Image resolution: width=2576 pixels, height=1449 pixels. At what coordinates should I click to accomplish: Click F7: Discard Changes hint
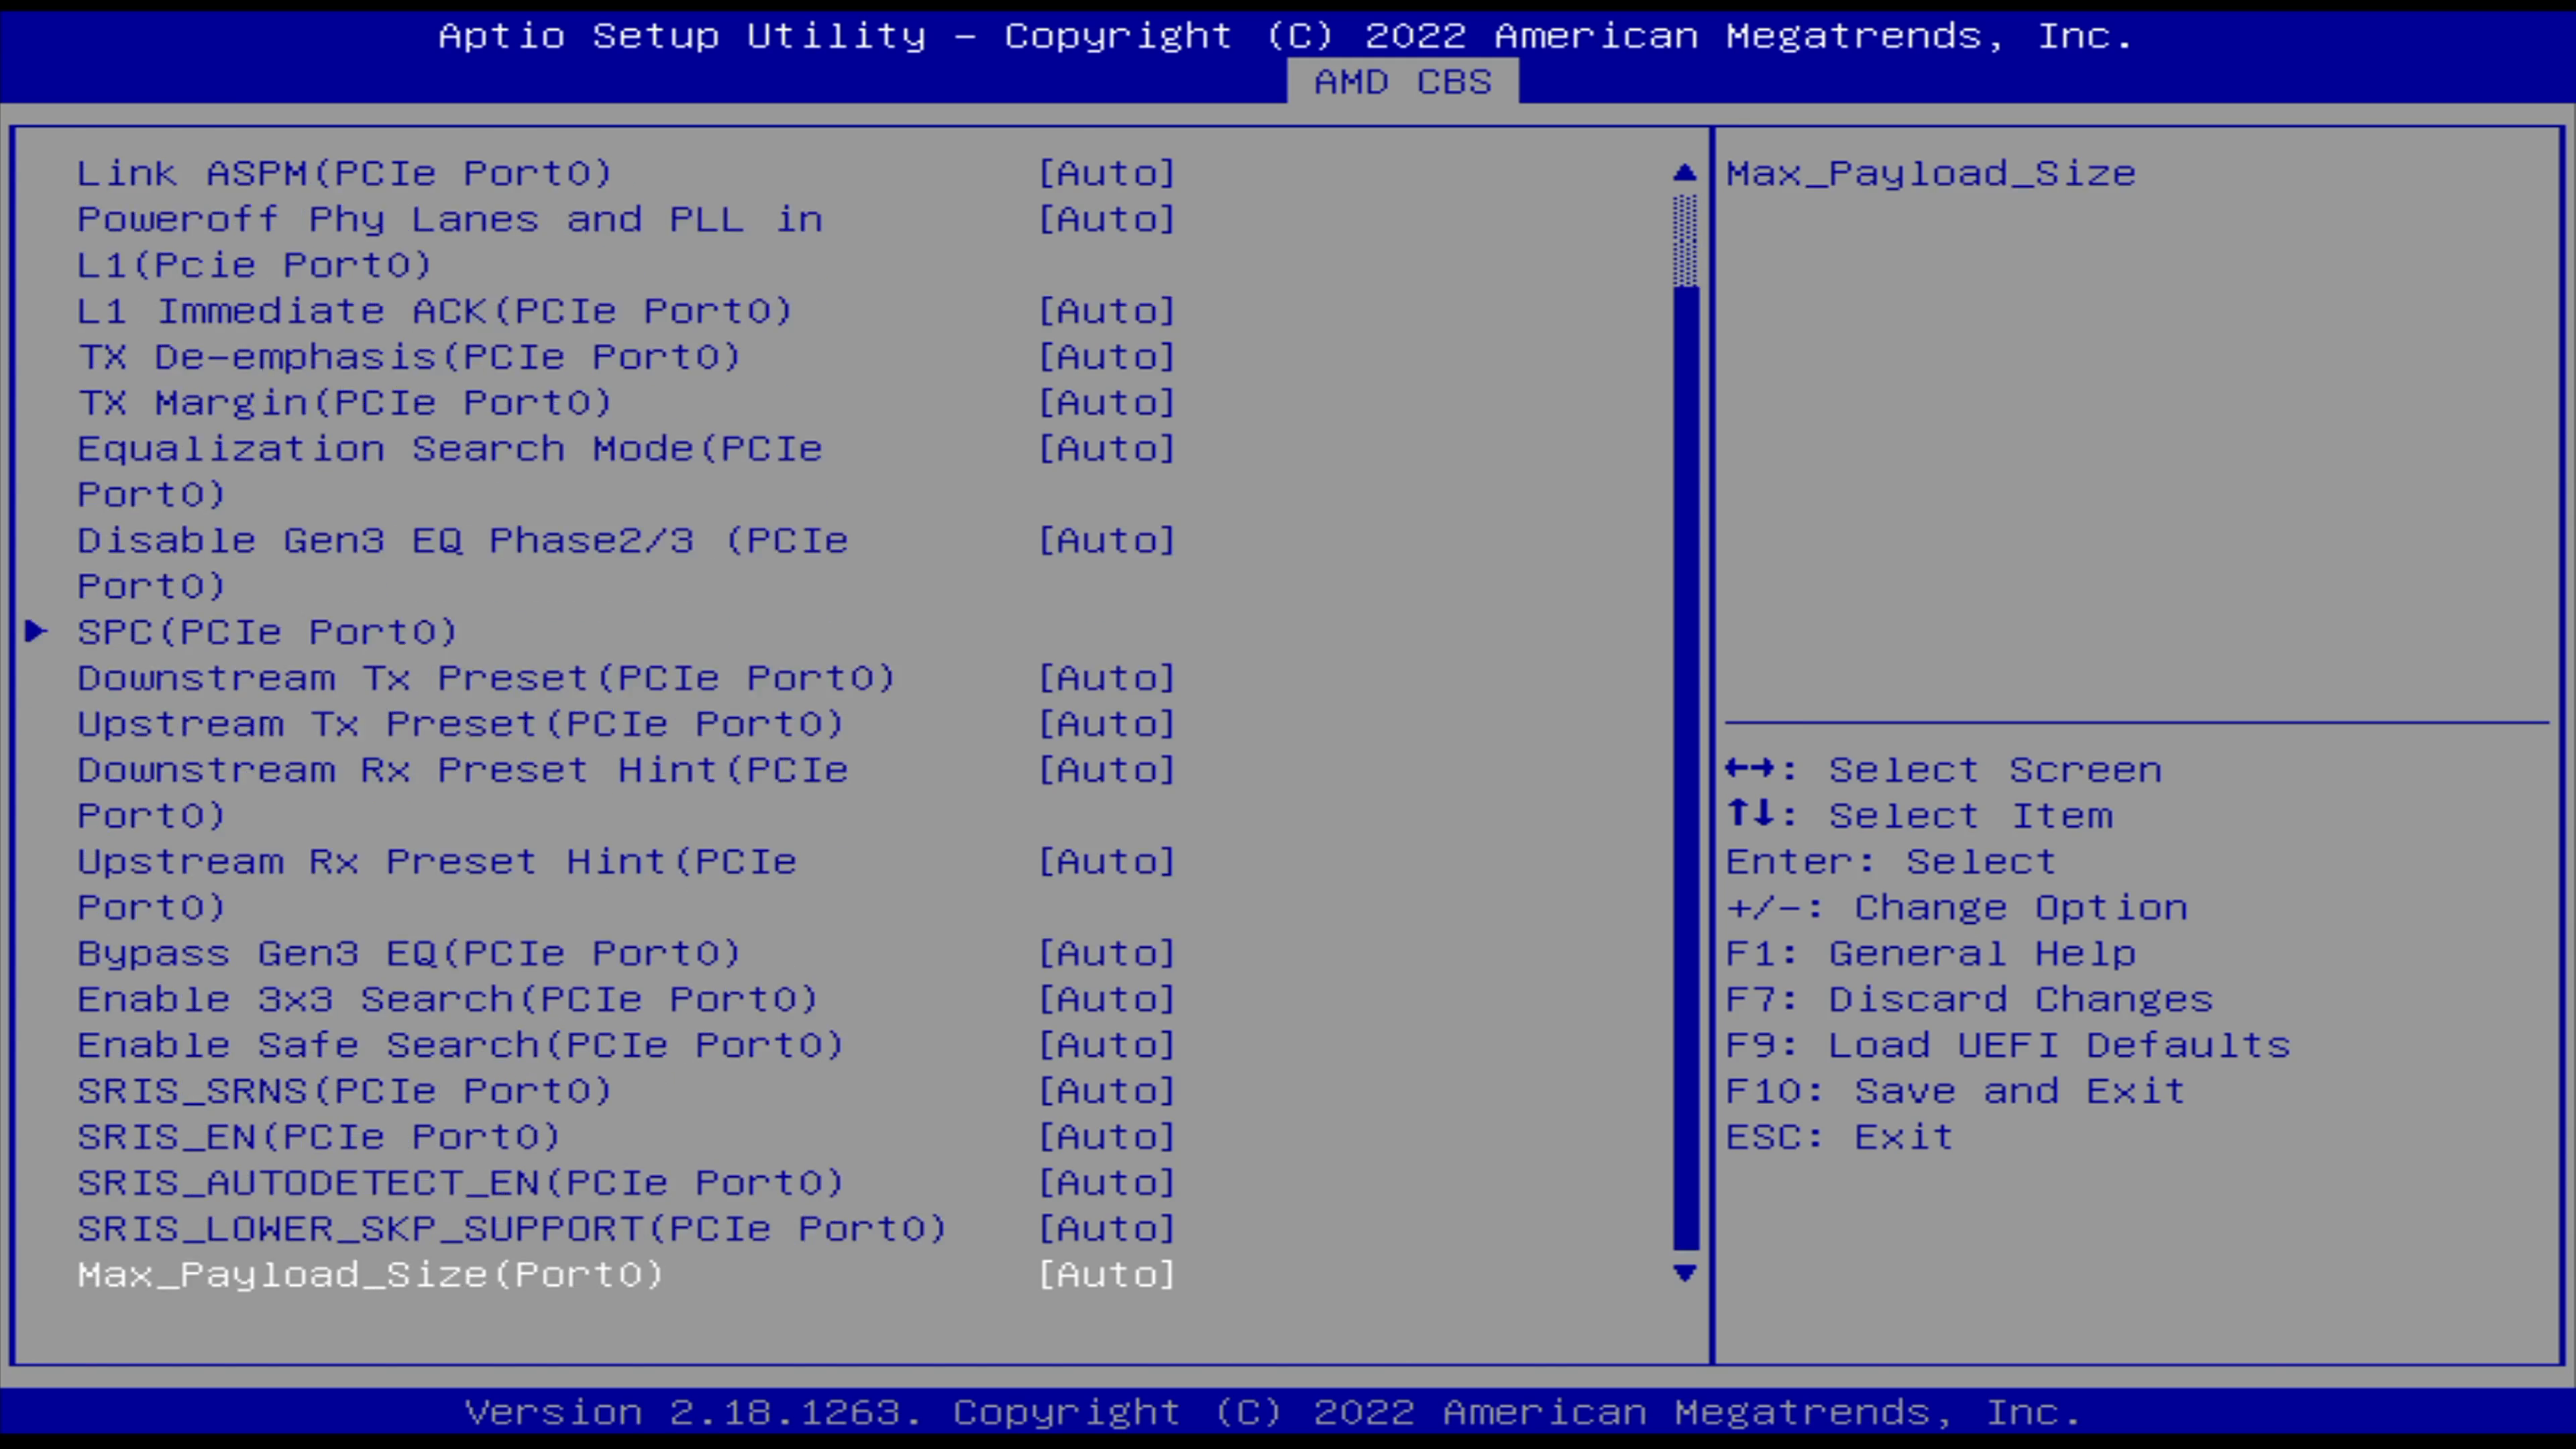click(x=1970, y=999)
